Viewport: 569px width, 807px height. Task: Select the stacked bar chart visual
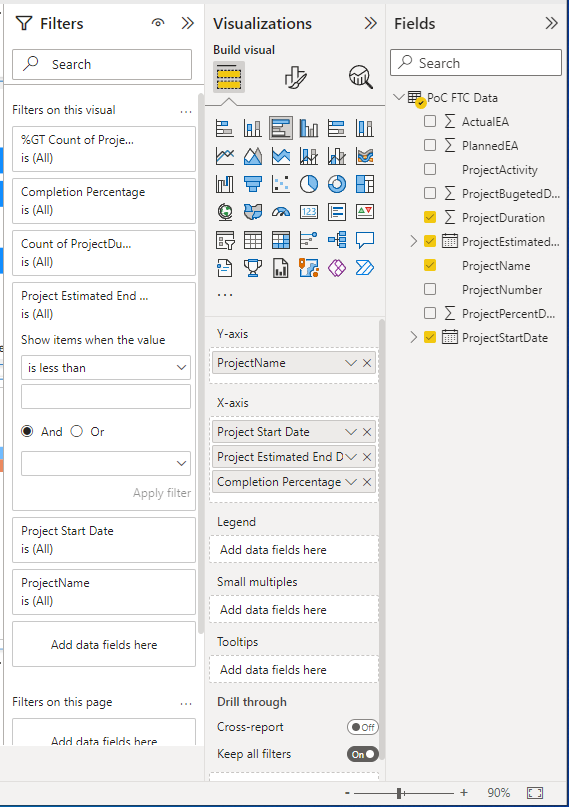coord(225,128)
